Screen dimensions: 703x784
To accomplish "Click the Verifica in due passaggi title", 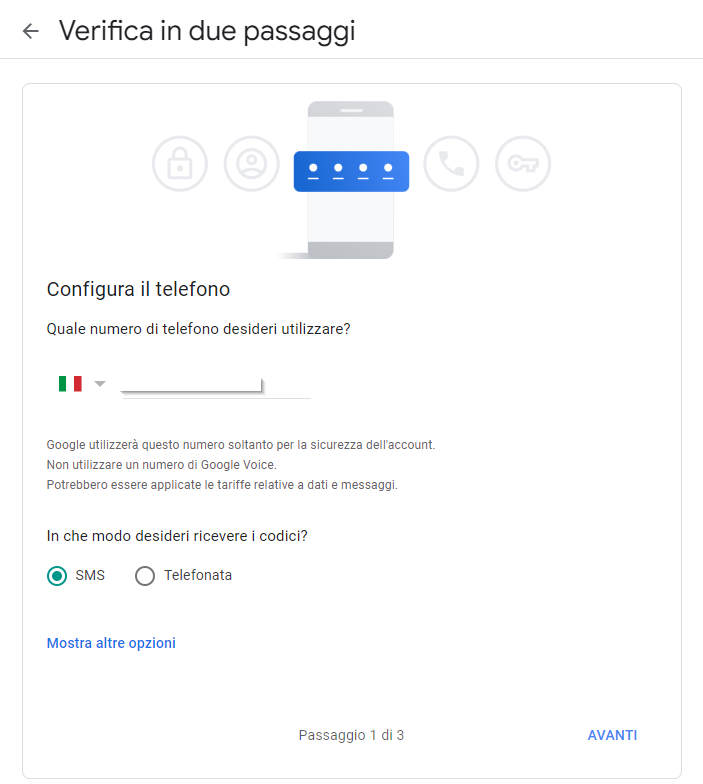I will coord(207,31).
